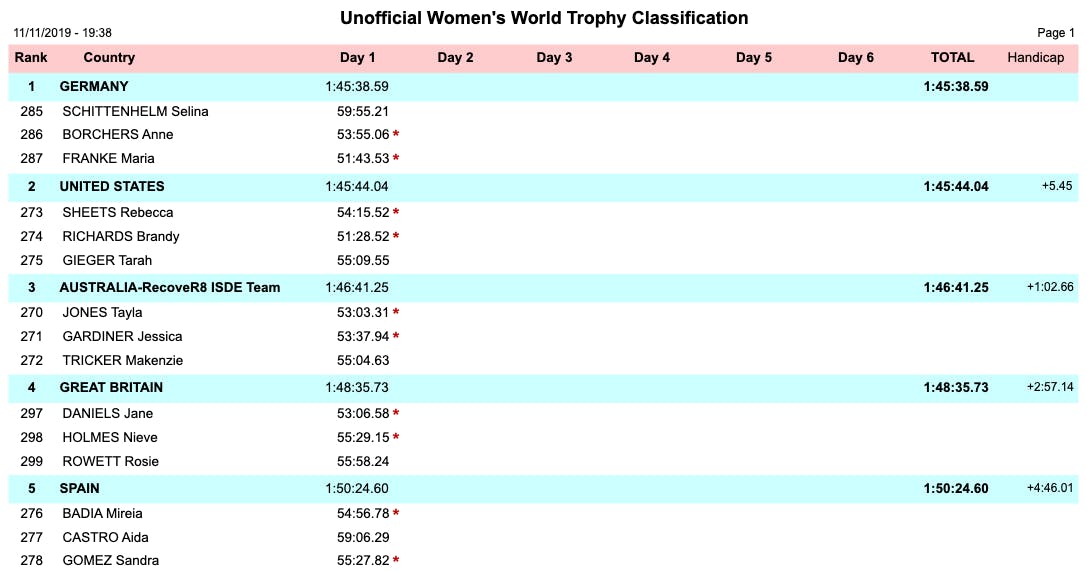Screen dimensions: 1087x571
Task: Select rider TRICKER Makenzie
Action: click(123, 361)
